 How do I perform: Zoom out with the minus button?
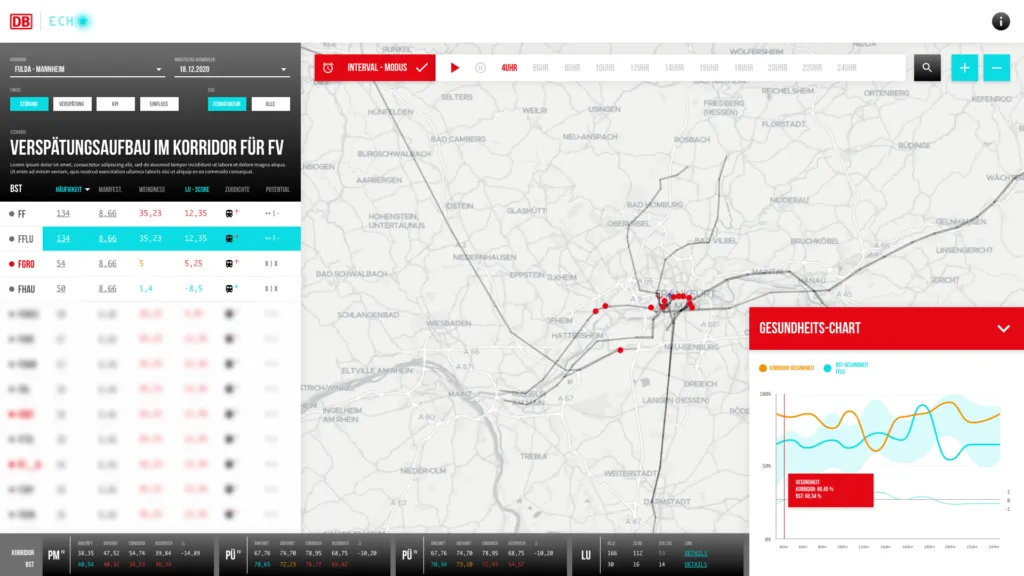pyautogui.click(x=997, y=68)
